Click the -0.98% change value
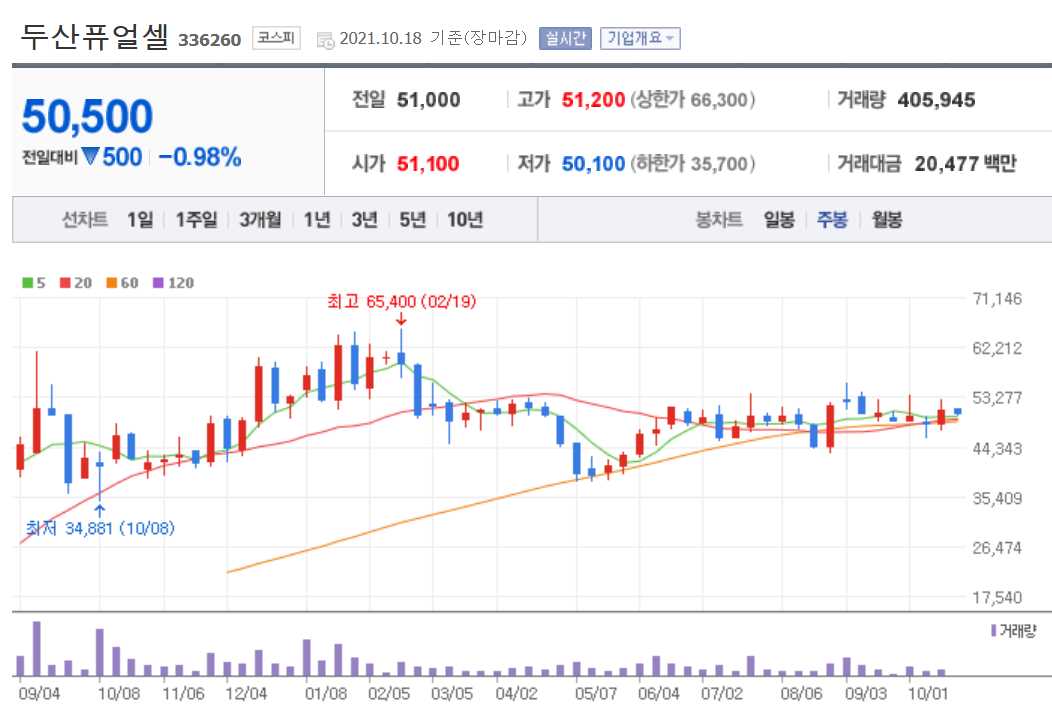The width and height of the screenshot is (1052, 709). 199,157
